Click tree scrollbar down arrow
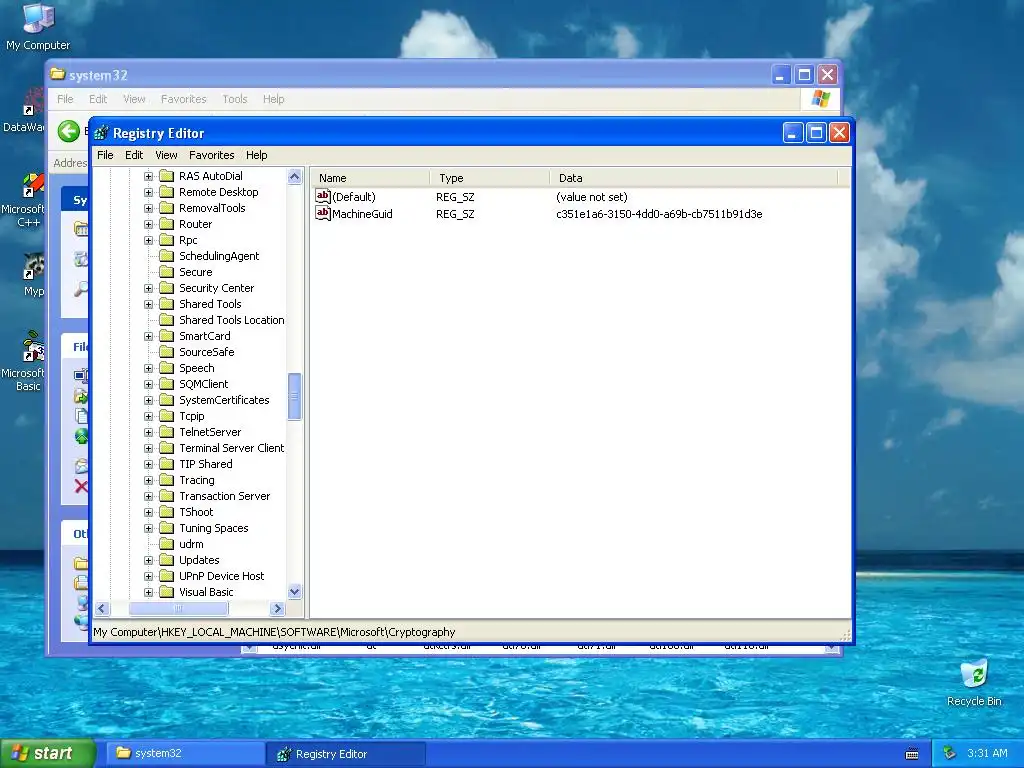This screenshot has width=1024, height=768. coord(295,592)
